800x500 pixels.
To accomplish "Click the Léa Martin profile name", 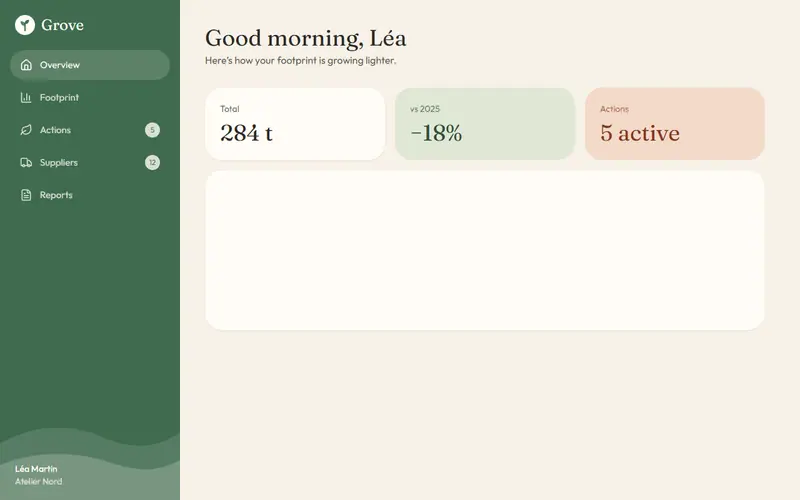I will (36, 469).
